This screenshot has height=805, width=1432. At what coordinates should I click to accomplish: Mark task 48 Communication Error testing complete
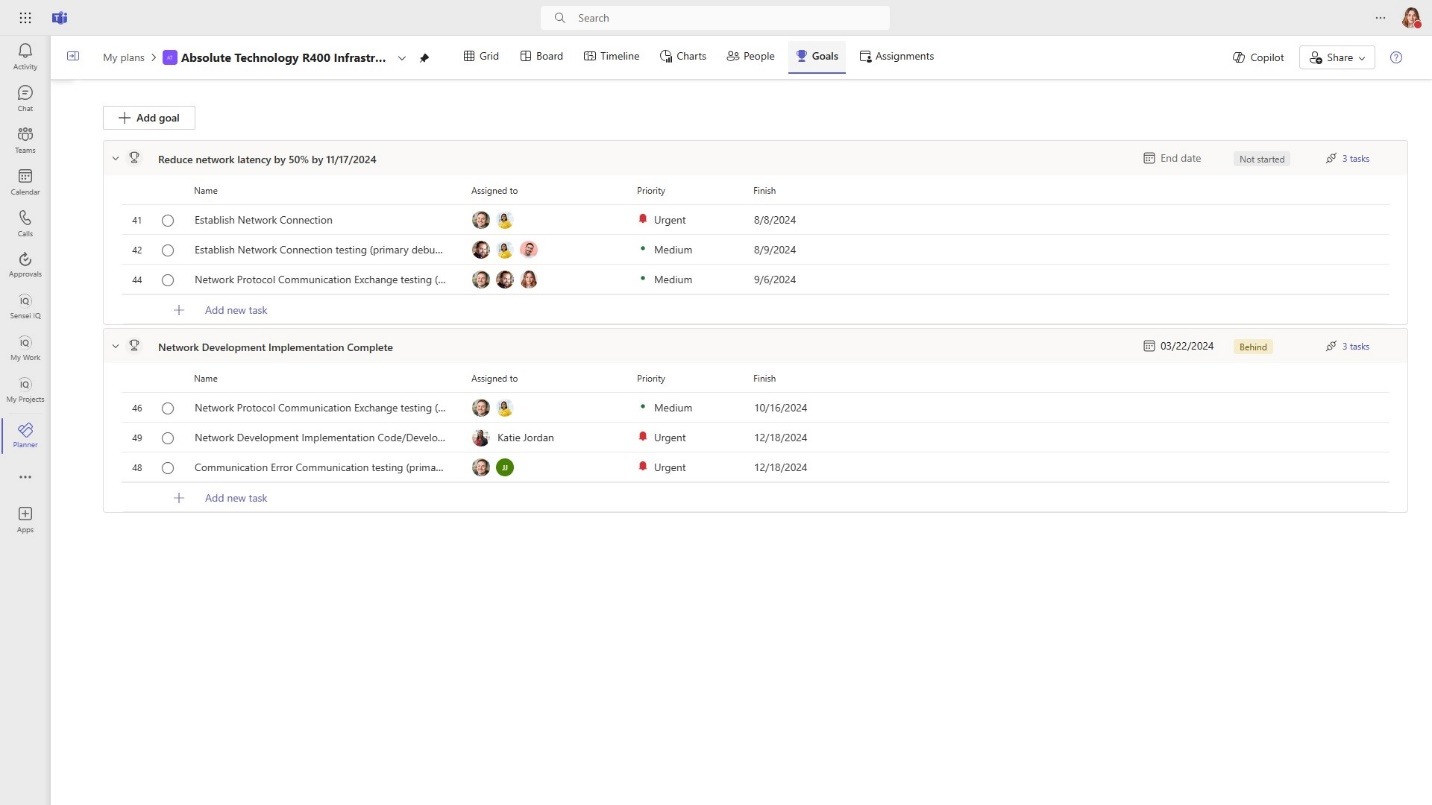(167, 467)
